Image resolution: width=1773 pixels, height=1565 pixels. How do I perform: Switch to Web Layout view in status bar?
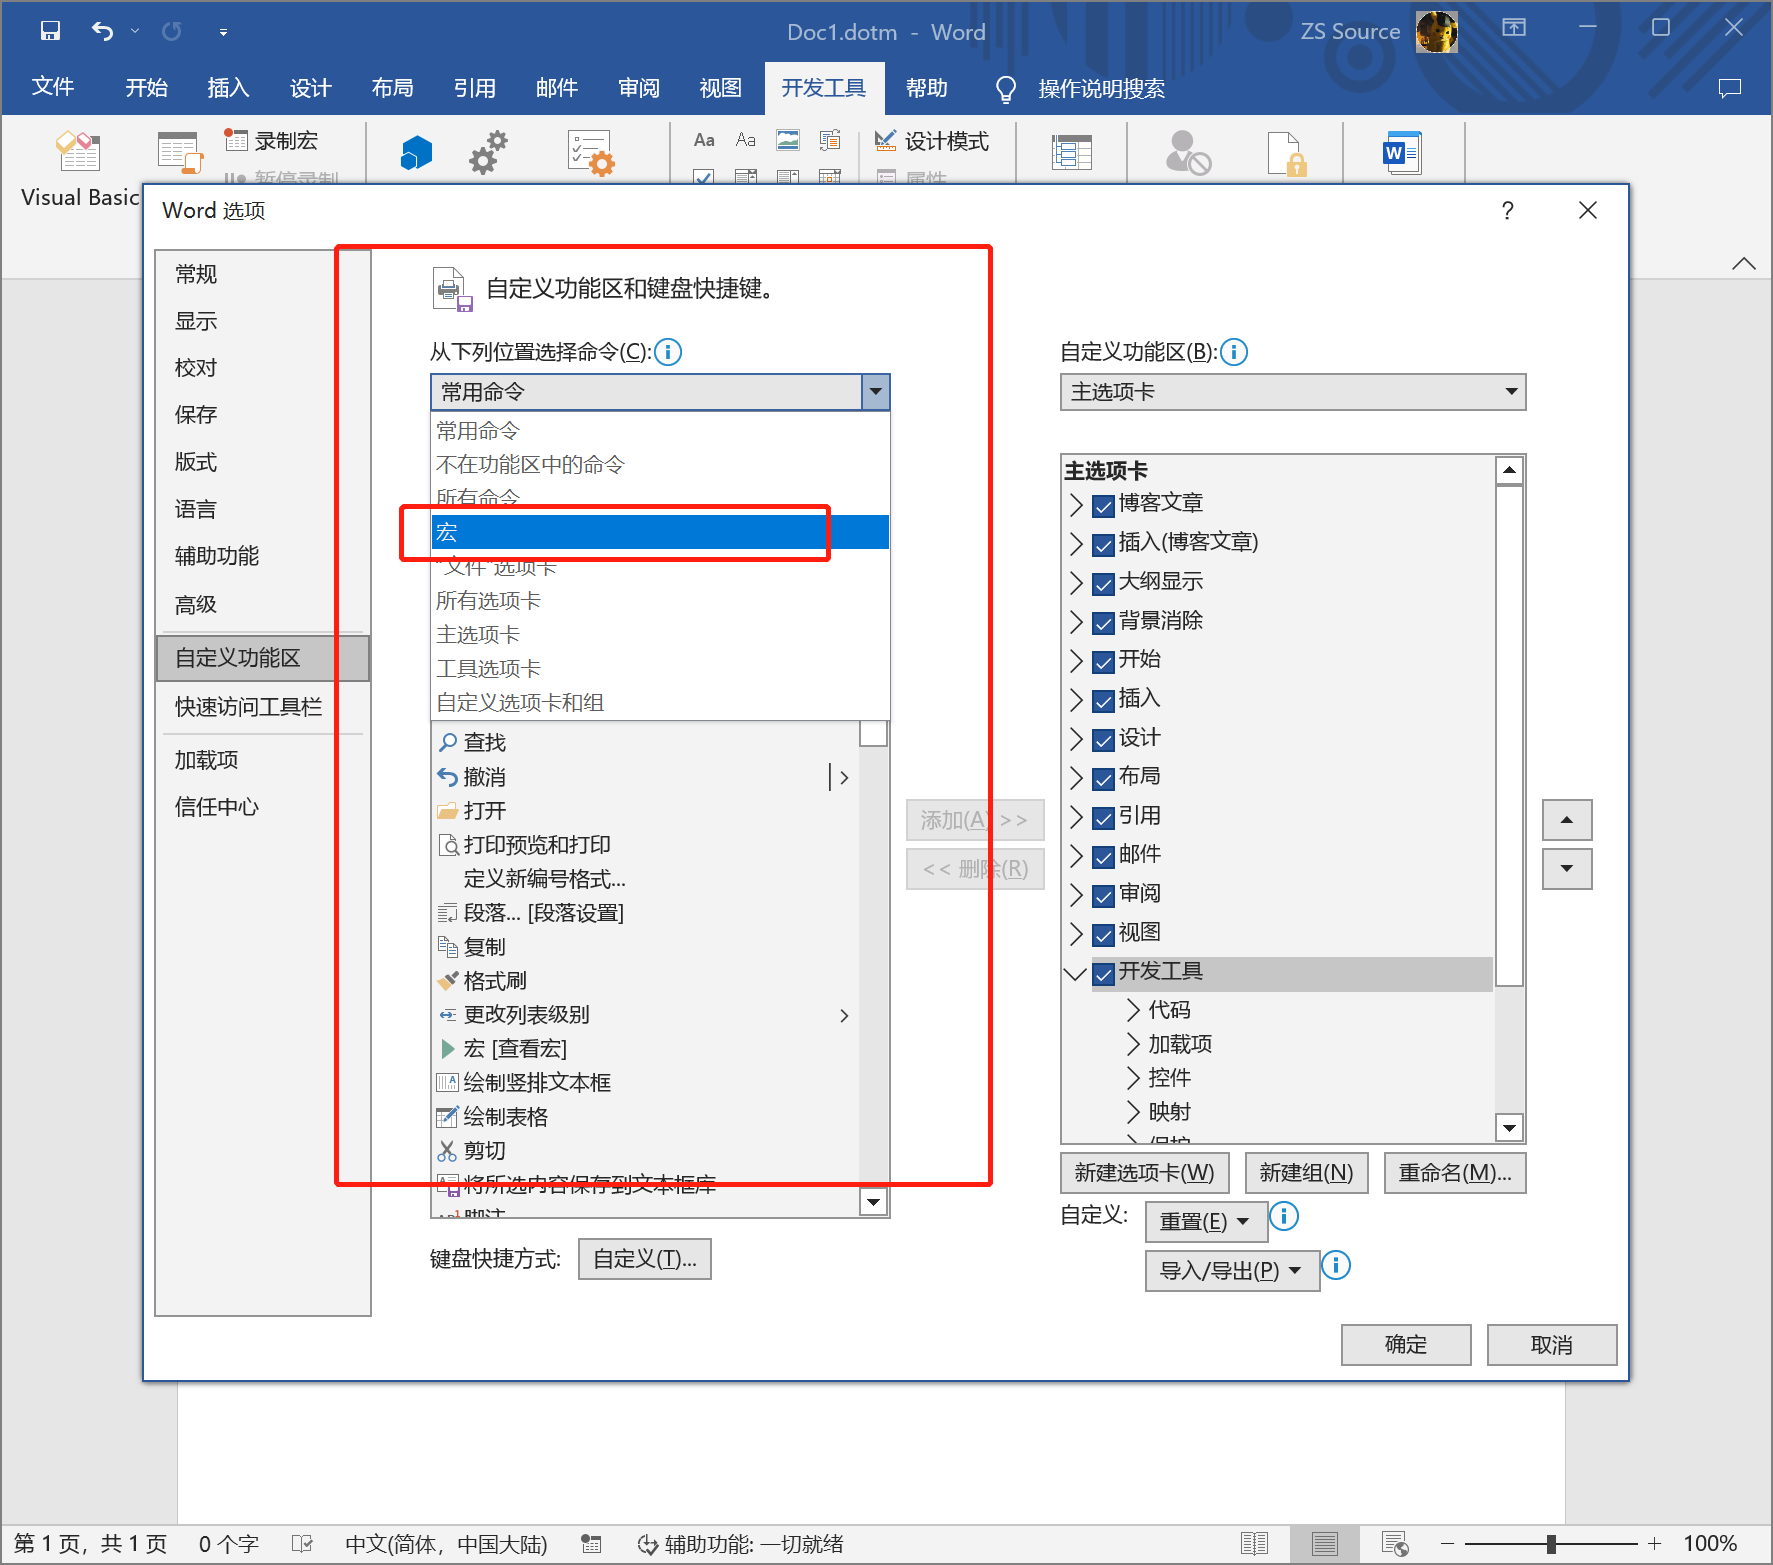[1394, 1543]
